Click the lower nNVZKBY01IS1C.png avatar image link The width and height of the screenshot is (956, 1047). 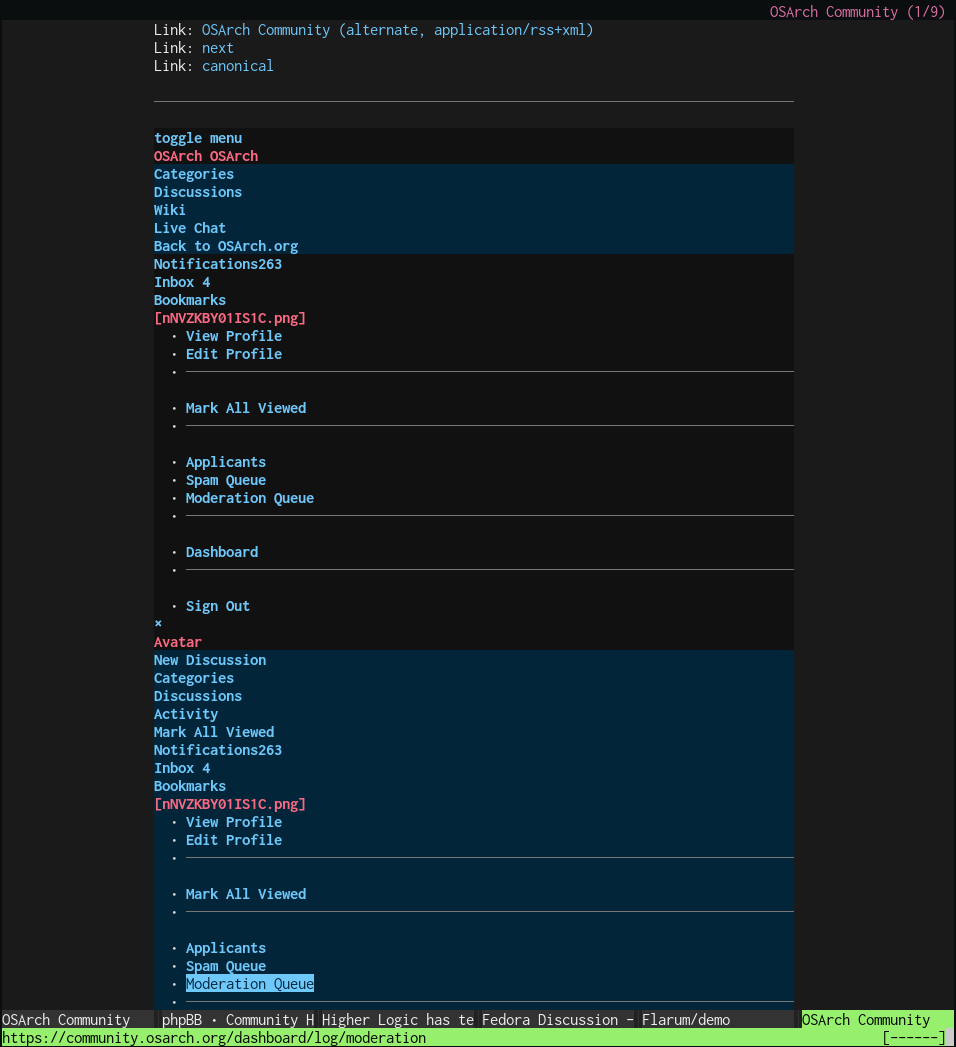(x=230, y=805)
